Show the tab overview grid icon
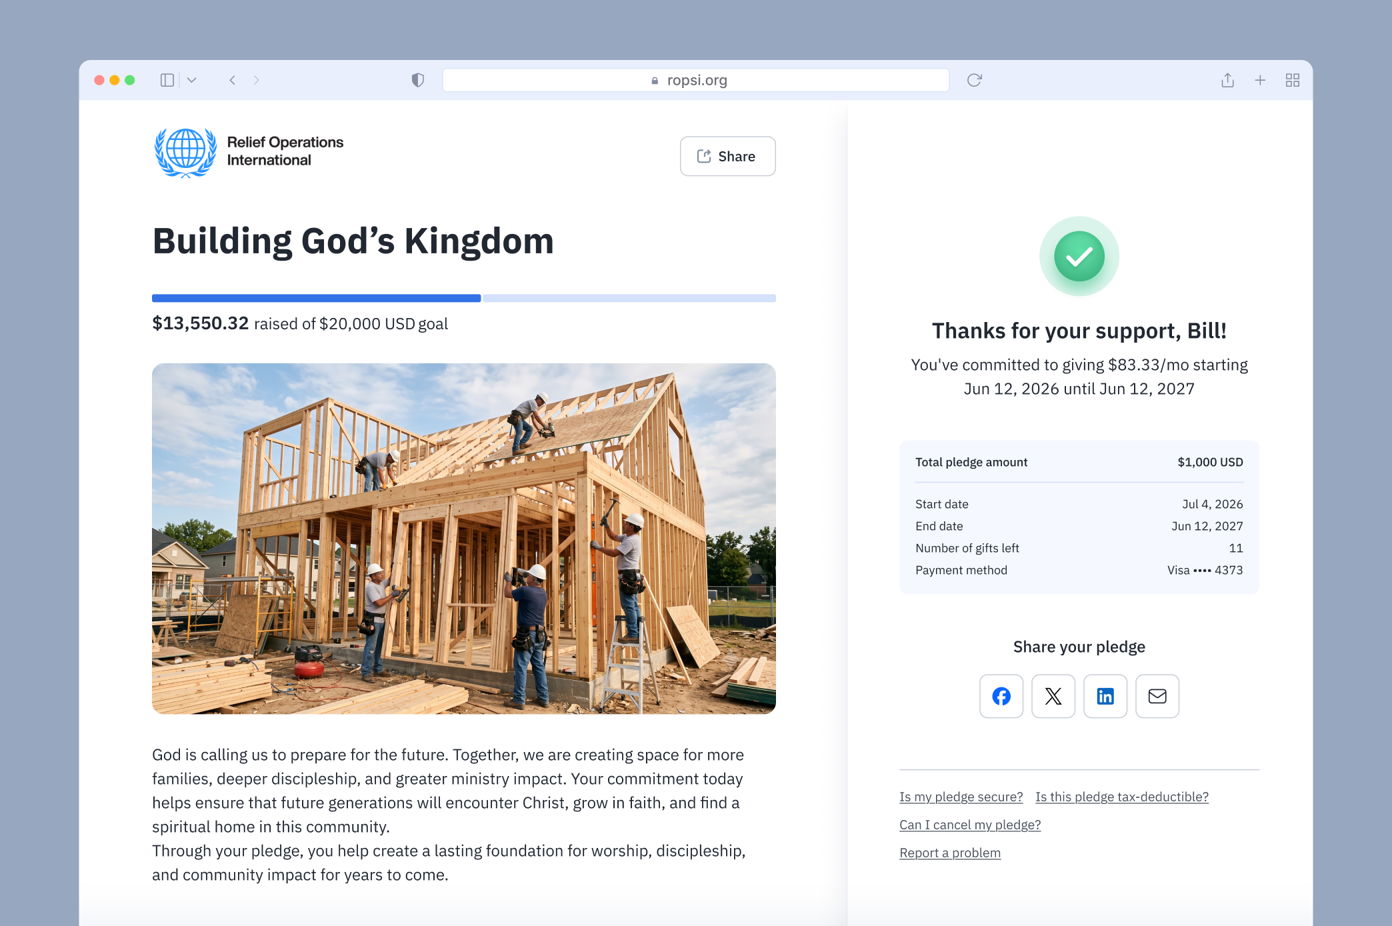1392x926 pixels. tap(1292, 80)
